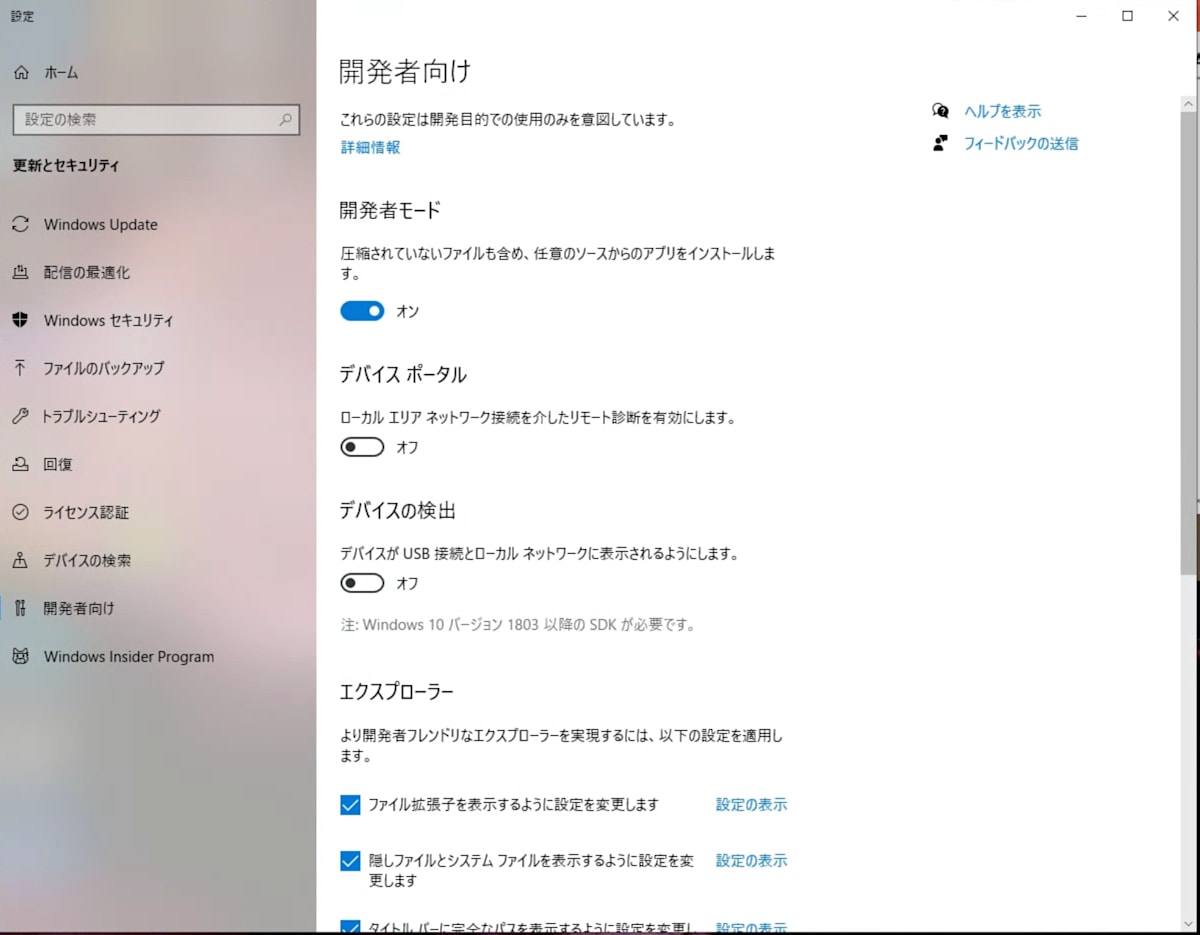The image size is (1200, 935).
Task: Uncheck the 隠しファイルとシステム ファイル checkbox
Action: point(350,861)
